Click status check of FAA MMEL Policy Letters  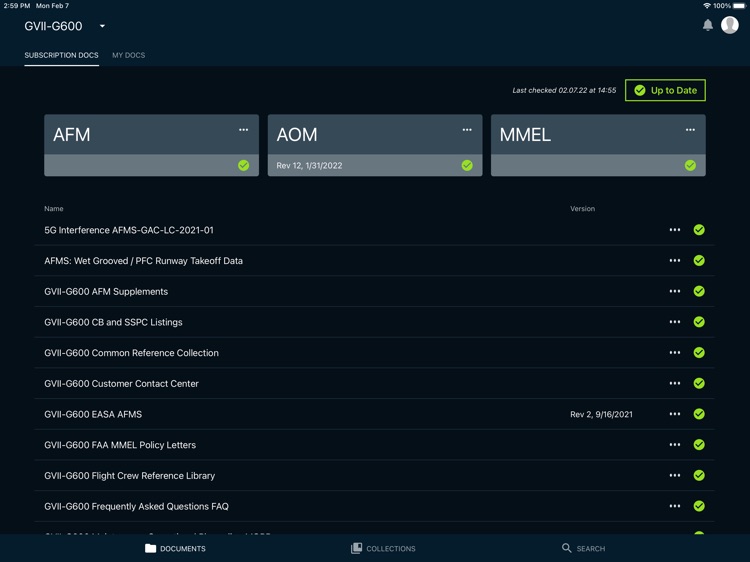[x=699, y=444]
